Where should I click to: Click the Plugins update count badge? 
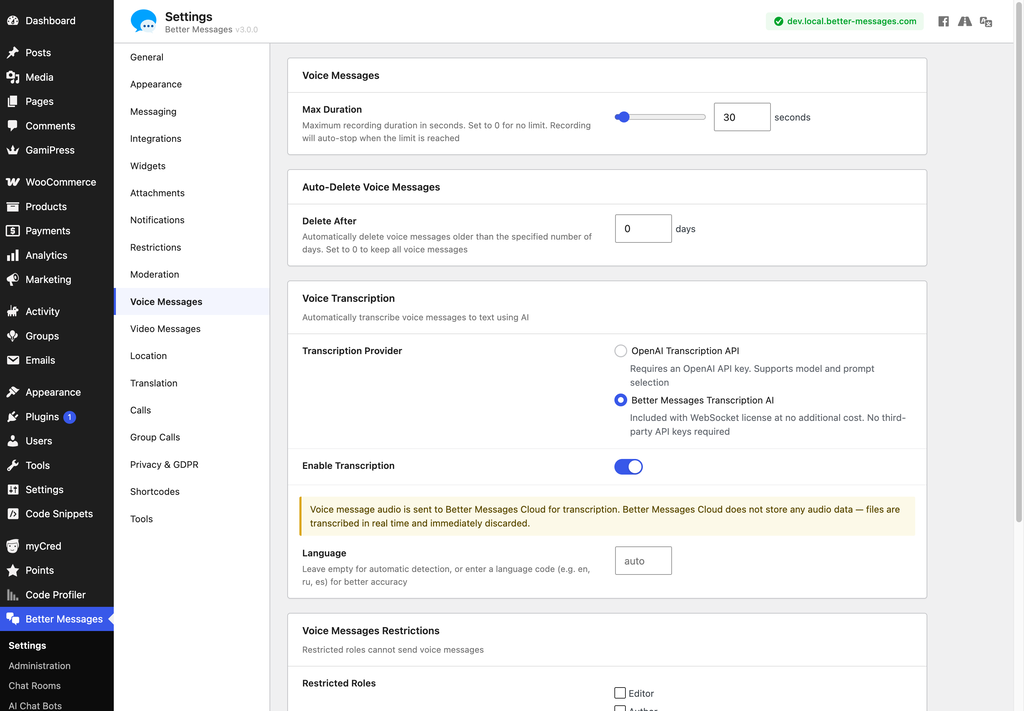(70, 417)
